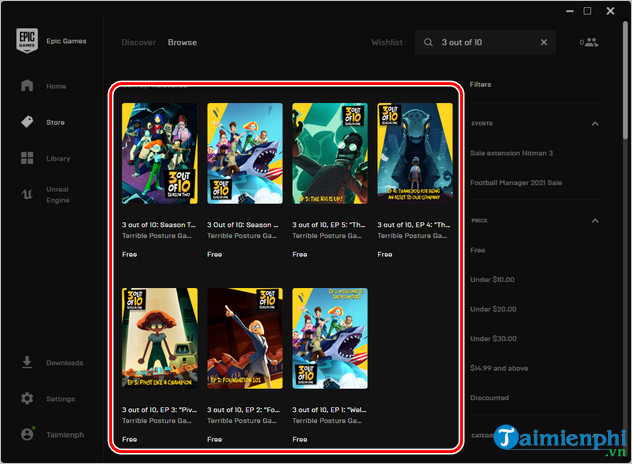Screen dimensions: 632x464
Task: Click the '3 Out of 10: Season ...' title
Action: point(243,225)
